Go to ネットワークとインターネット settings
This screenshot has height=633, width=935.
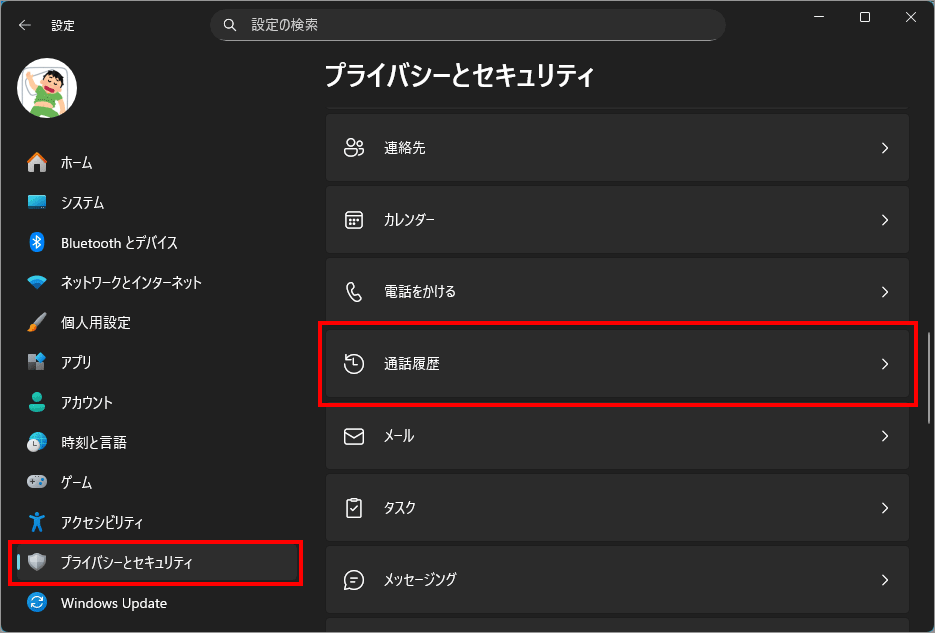[130, 282]
